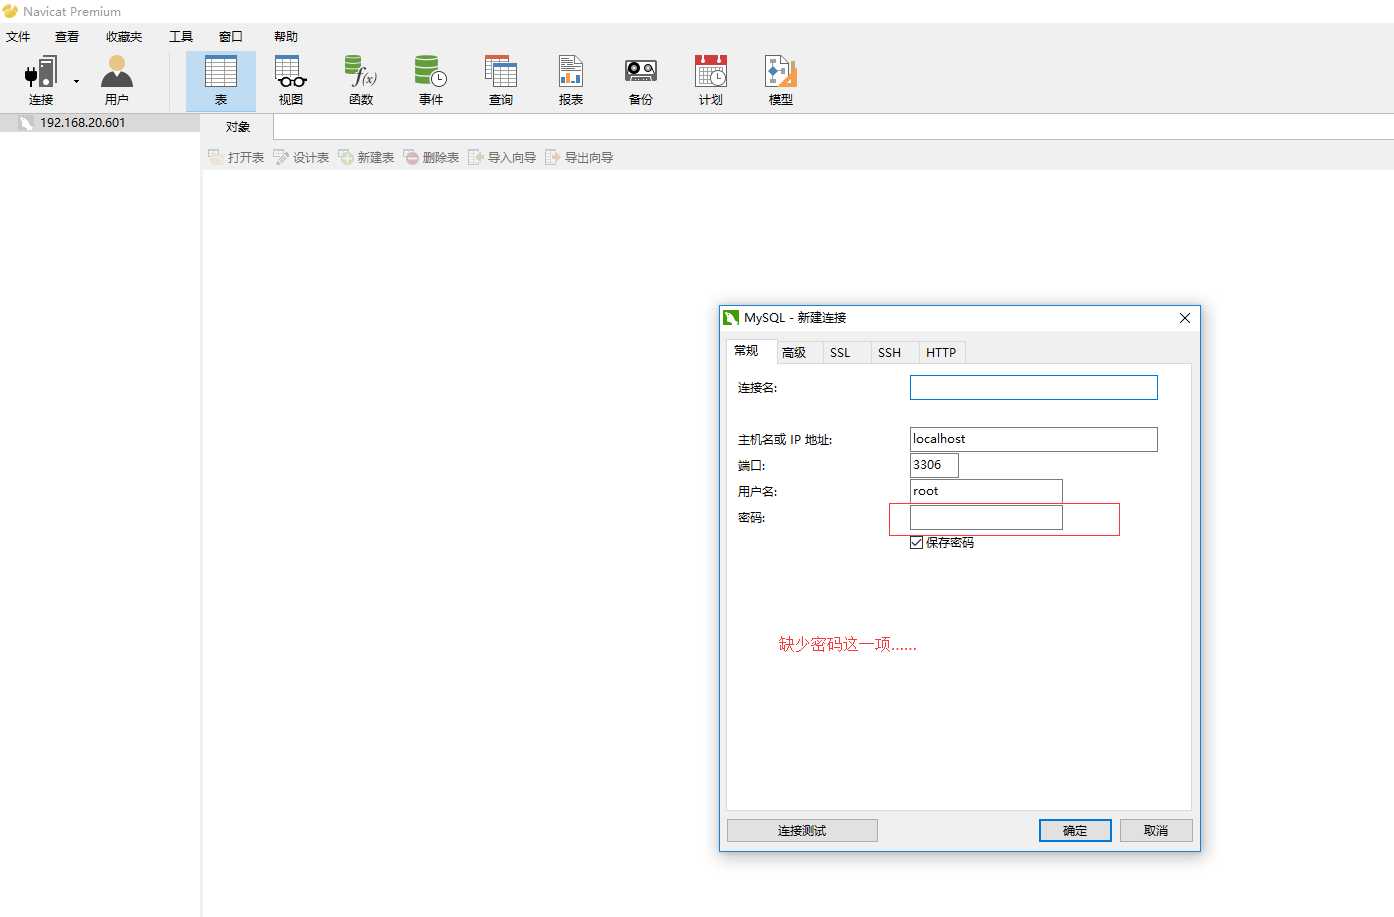Open the Tools (工具) menu

pos(181,37)
